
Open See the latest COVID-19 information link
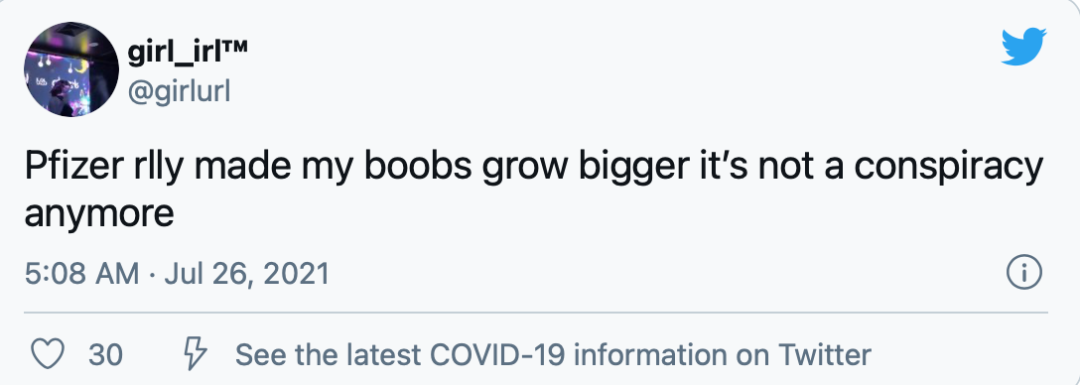pyautogui.click(x=553, y=355)
